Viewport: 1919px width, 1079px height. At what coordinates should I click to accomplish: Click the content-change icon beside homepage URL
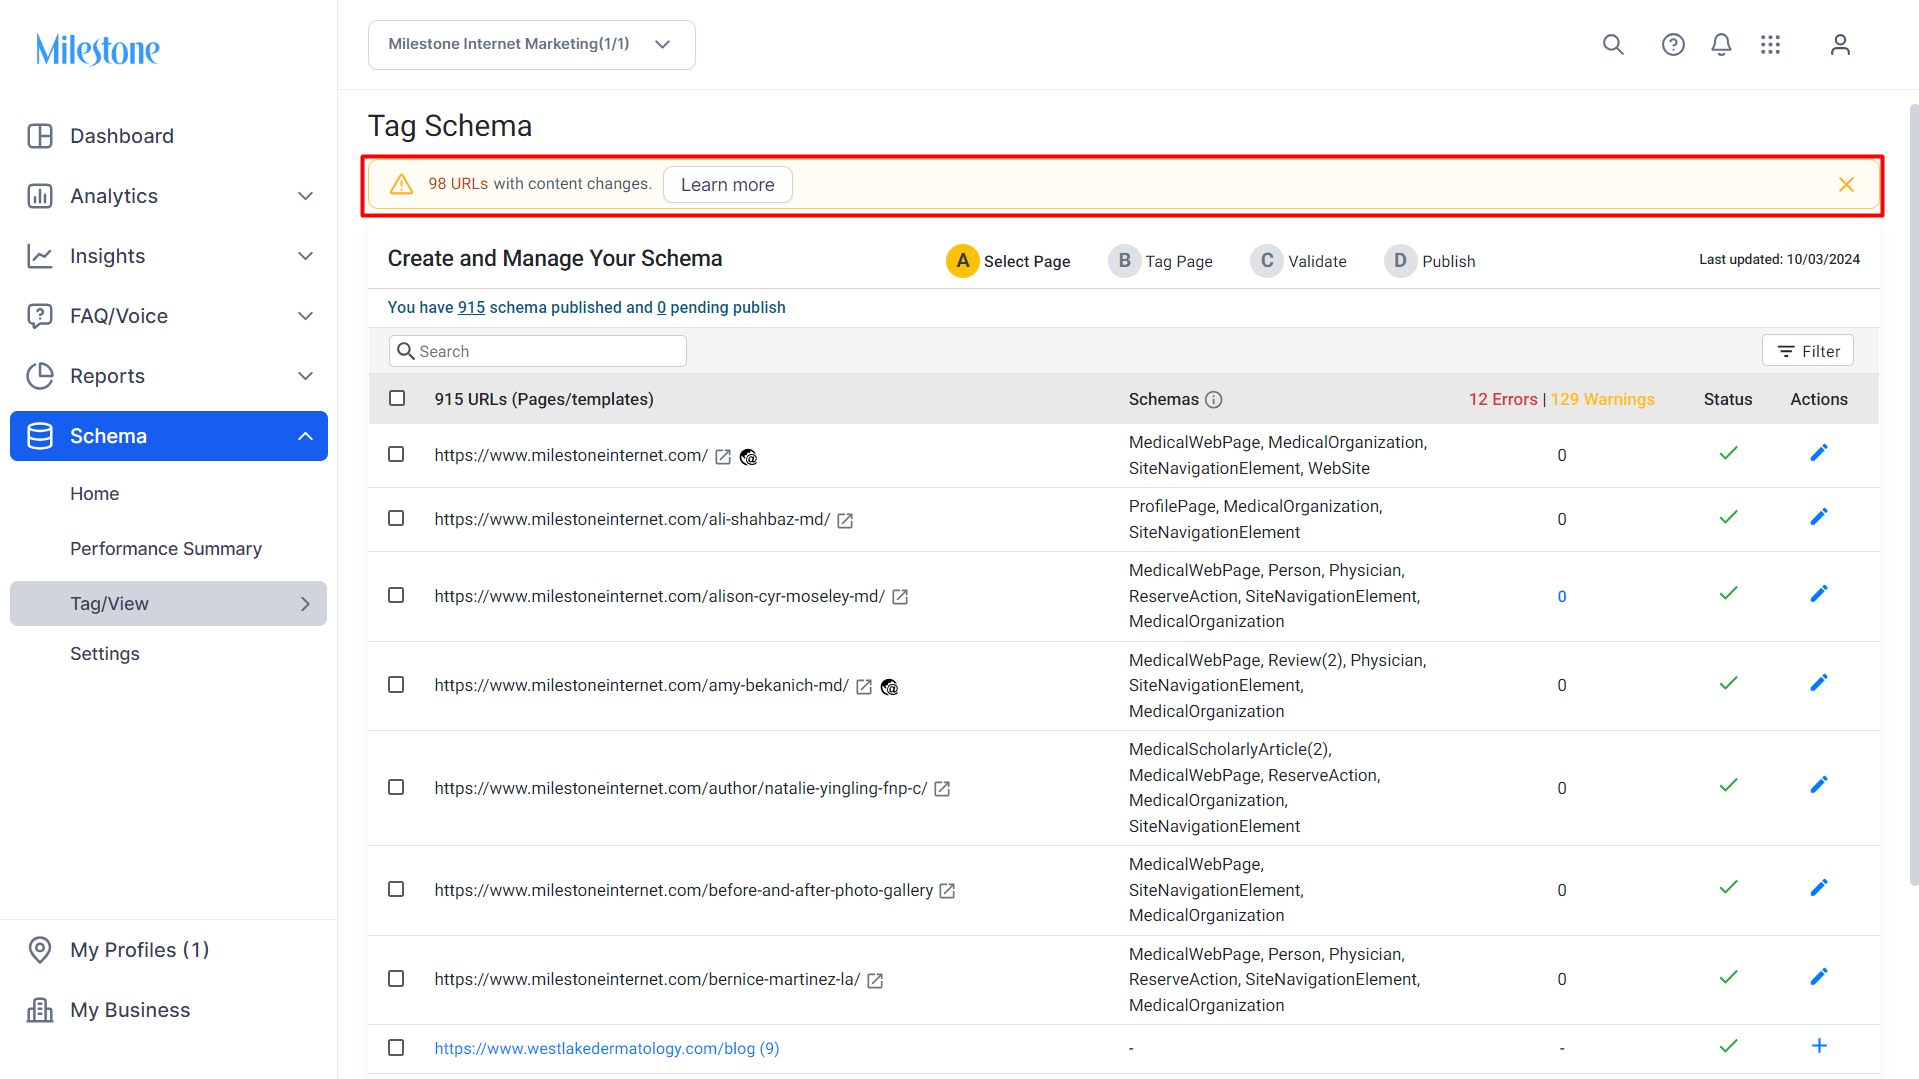[x=748, y=457]
